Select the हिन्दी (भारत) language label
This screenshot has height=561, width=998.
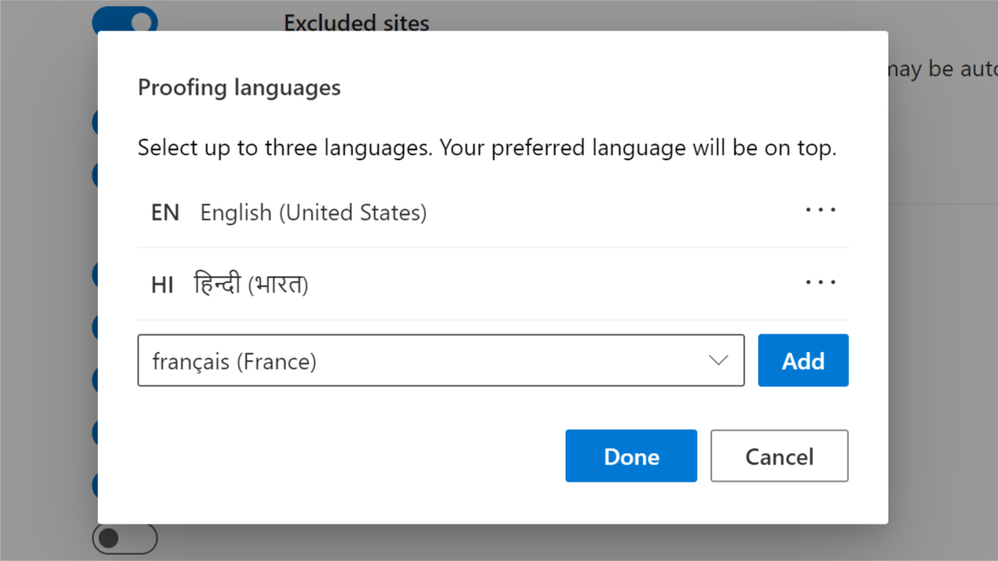(x=251, y=285)
